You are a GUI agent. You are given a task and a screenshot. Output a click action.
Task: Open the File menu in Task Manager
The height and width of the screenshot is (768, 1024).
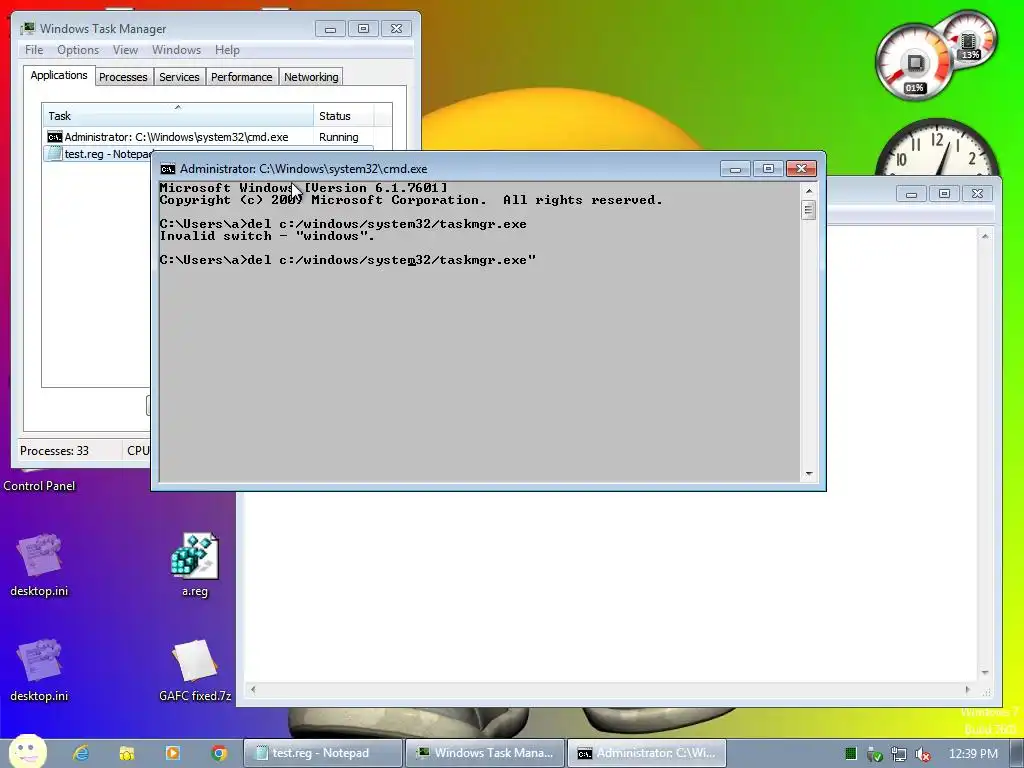click(x=34, y=50)
